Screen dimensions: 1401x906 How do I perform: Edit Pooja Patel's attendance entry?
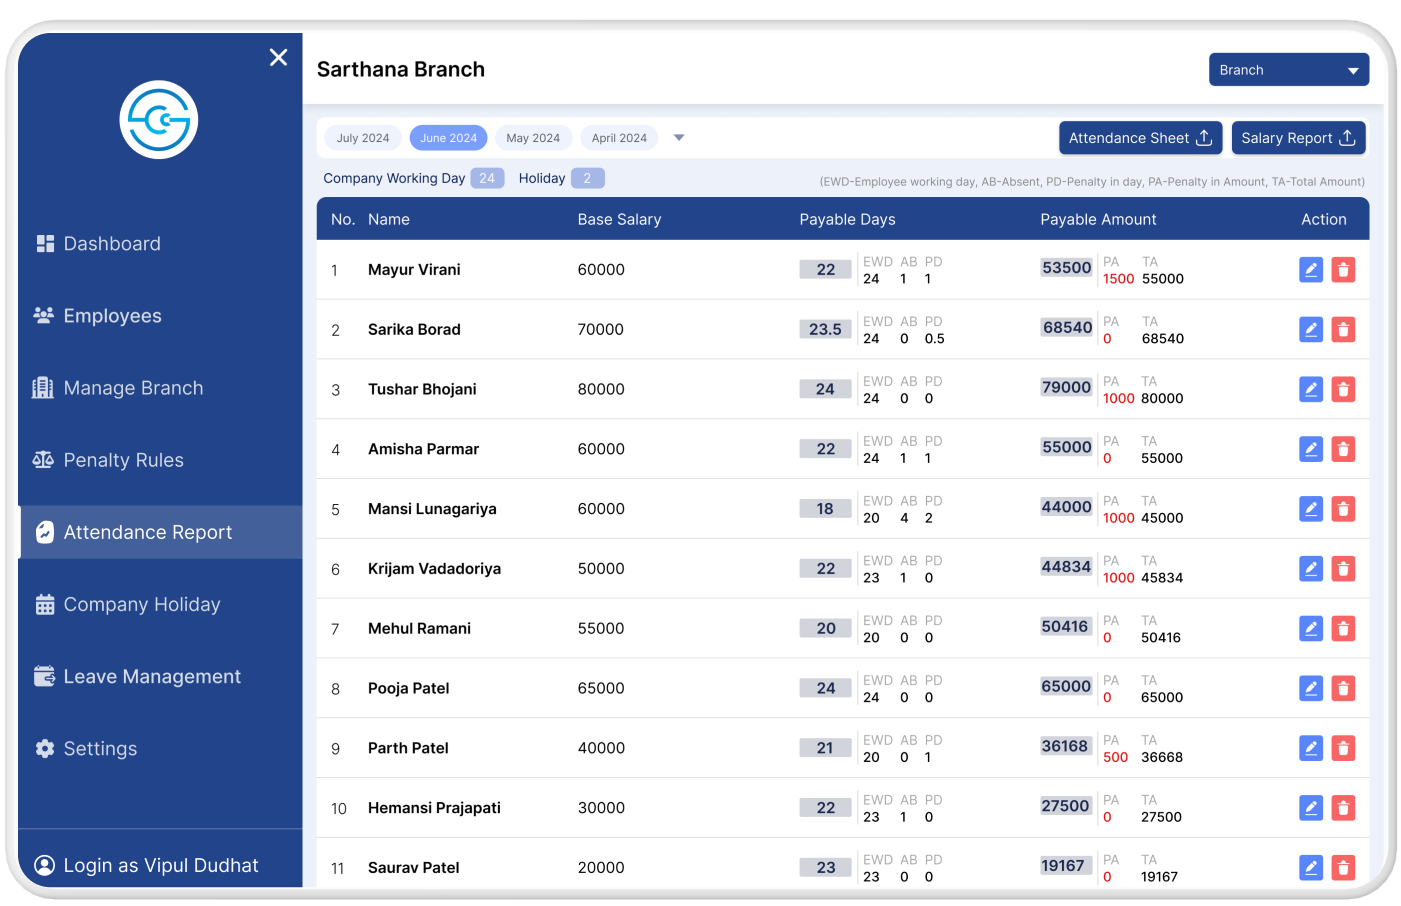(1310, 688)
